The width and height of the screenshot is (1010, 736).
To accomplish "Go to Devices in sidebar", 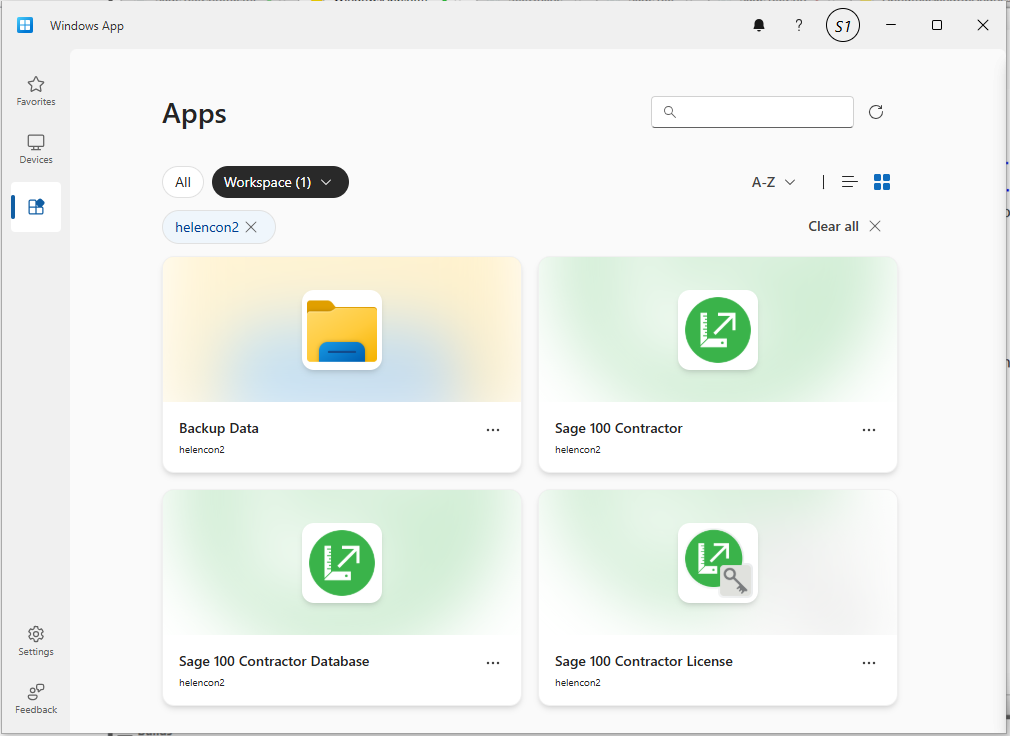I will pos(36,149).
